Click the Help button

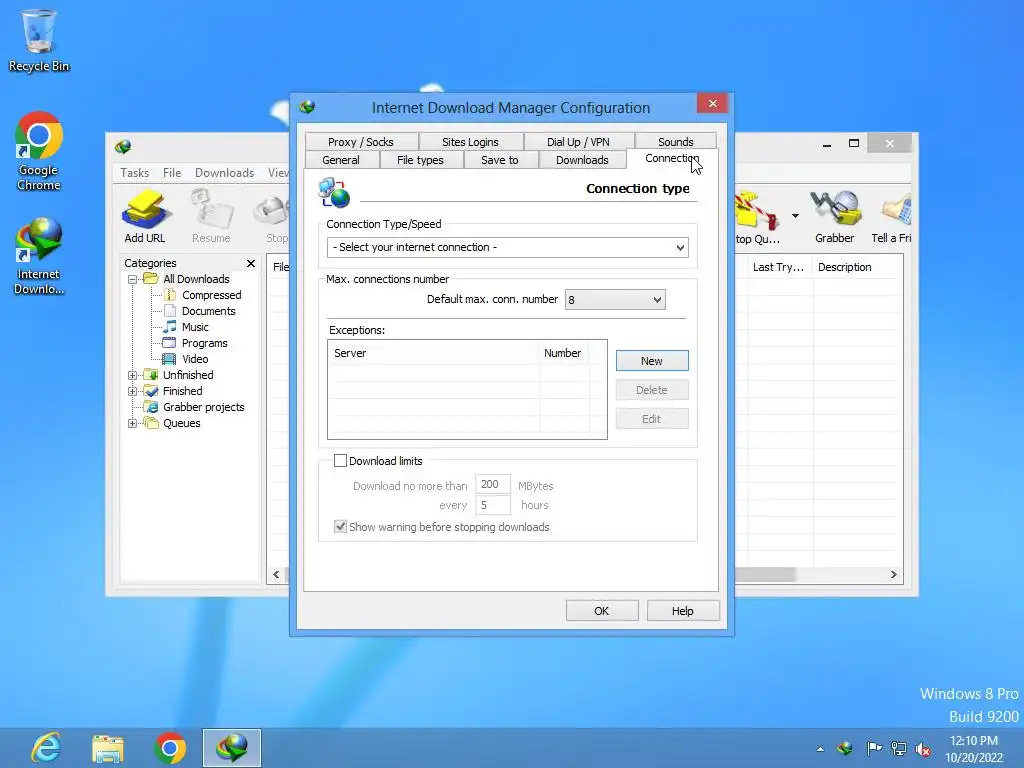click(x=682, y=611)
